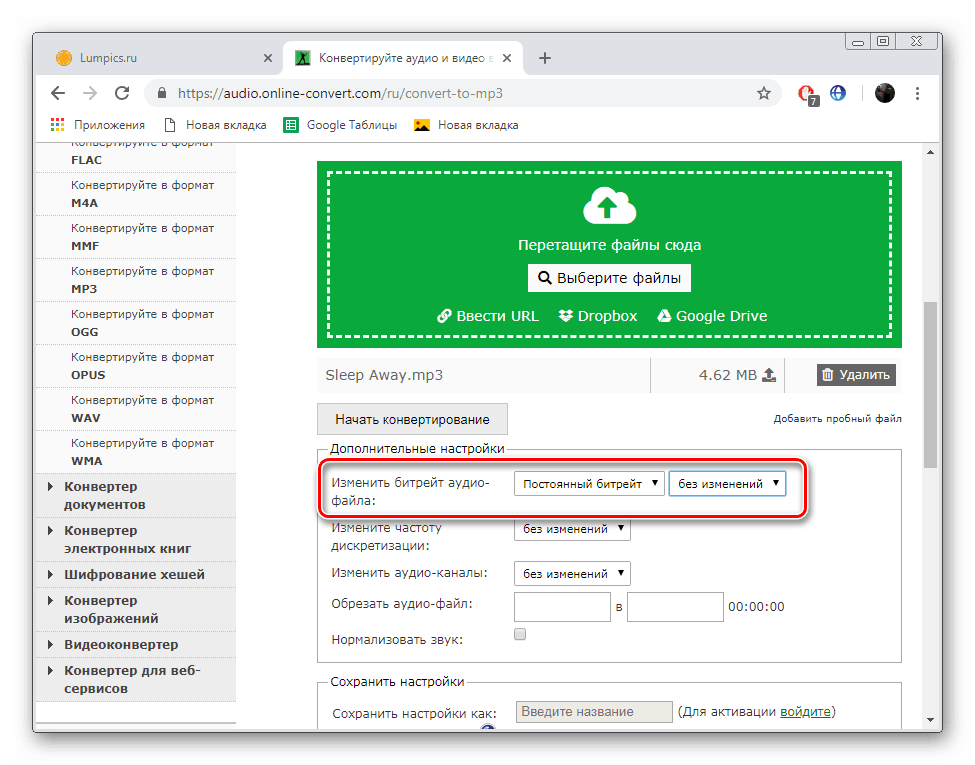Click the padlock icon in the address bar
The height and width of the screenshot is (765, 975).
[x=162, y=93]
